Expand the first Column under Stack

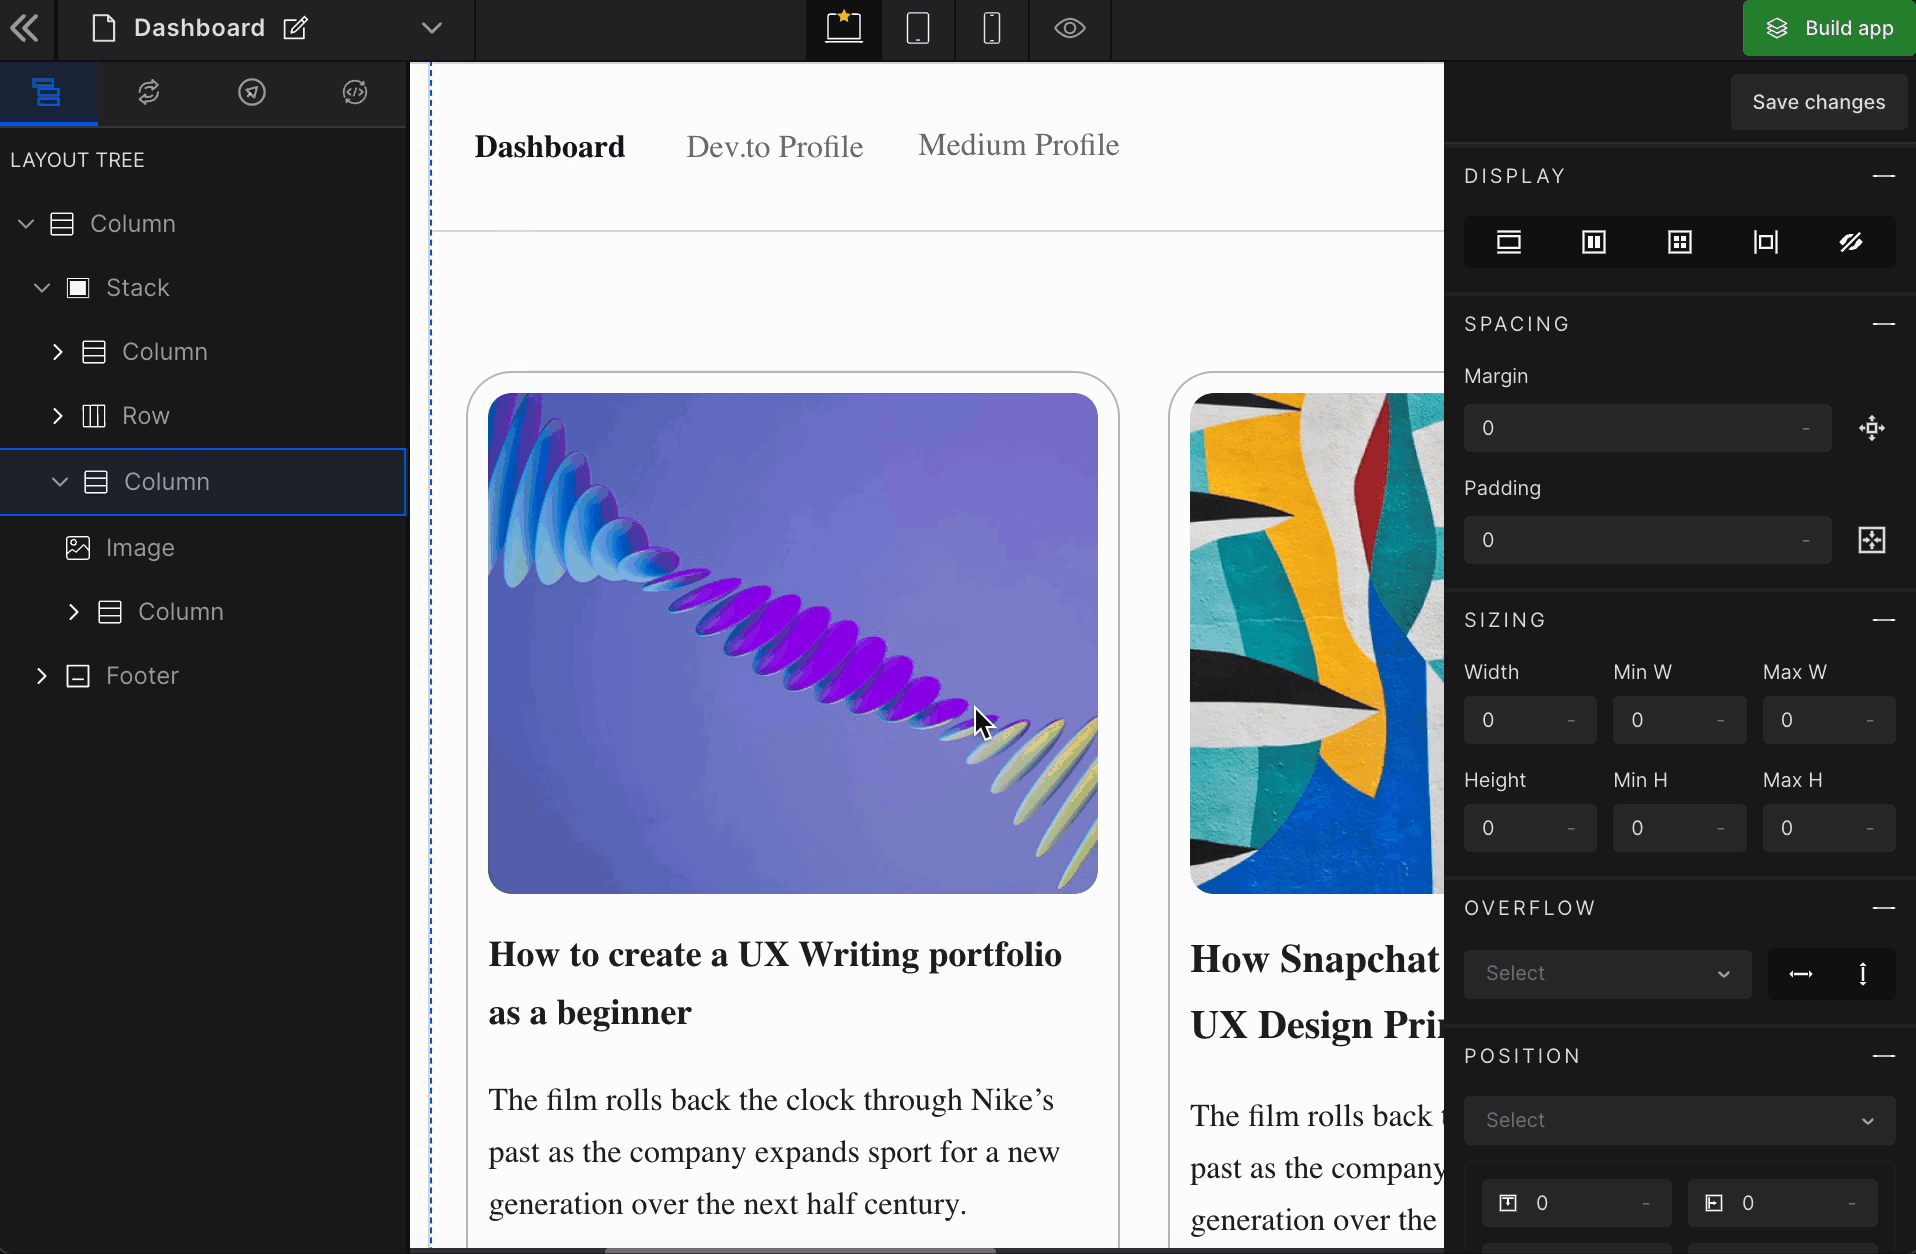point(57,352)
